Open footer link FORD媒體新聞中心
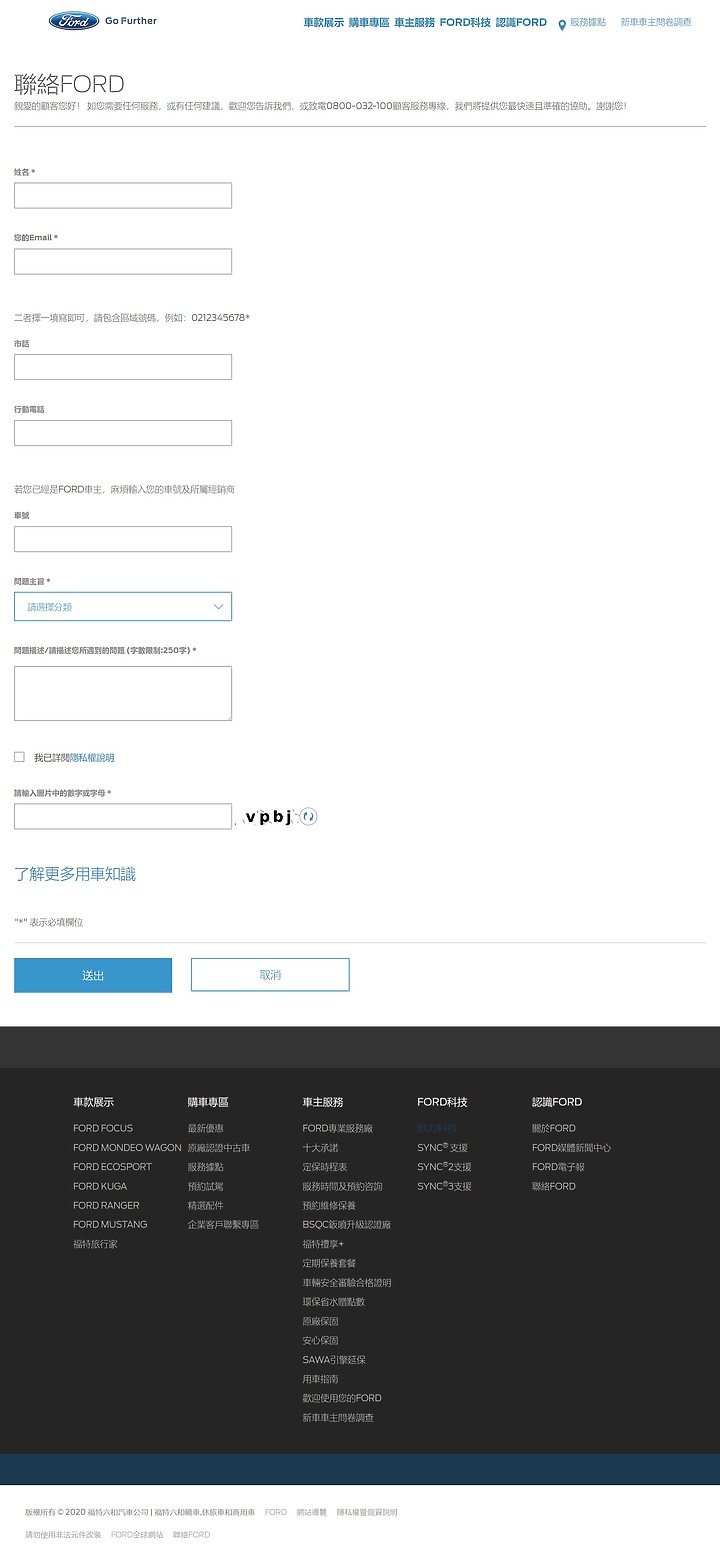Viewport: 720px width, 1562px height. click(571, 1148)
